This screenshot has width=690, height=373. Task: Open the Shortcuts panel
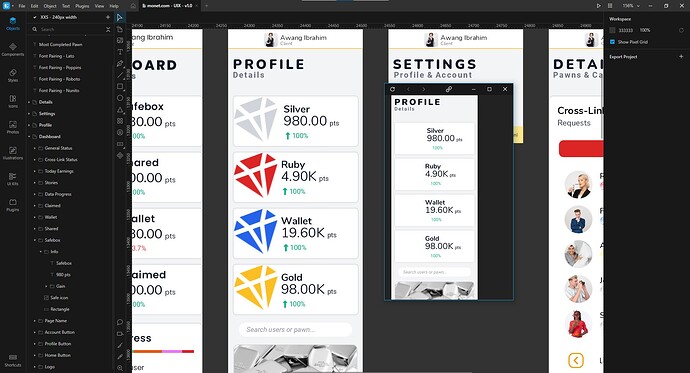[13, 361]
